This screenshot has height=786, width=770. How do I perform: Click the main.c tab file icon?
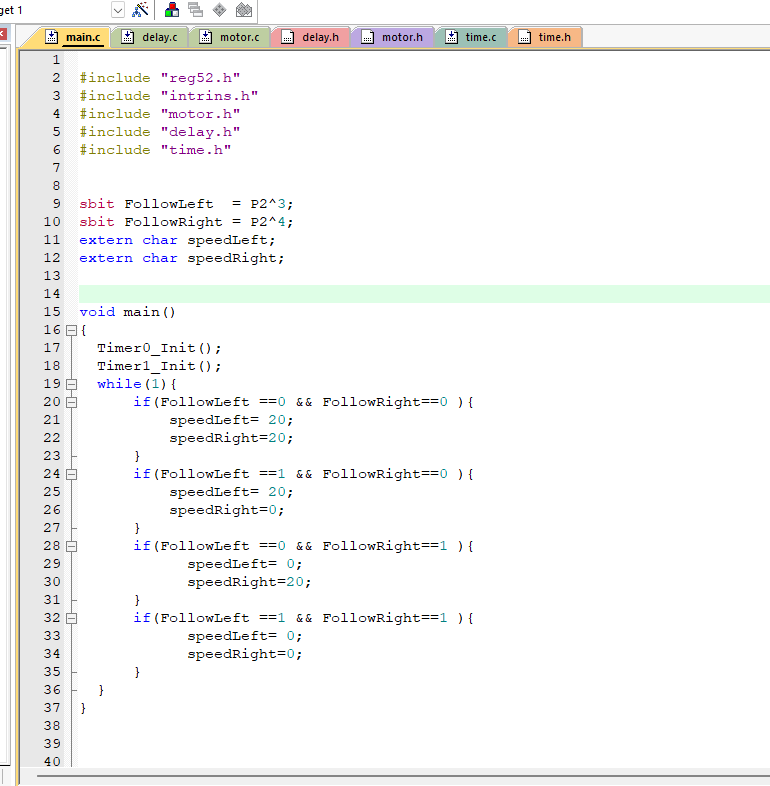51,37
